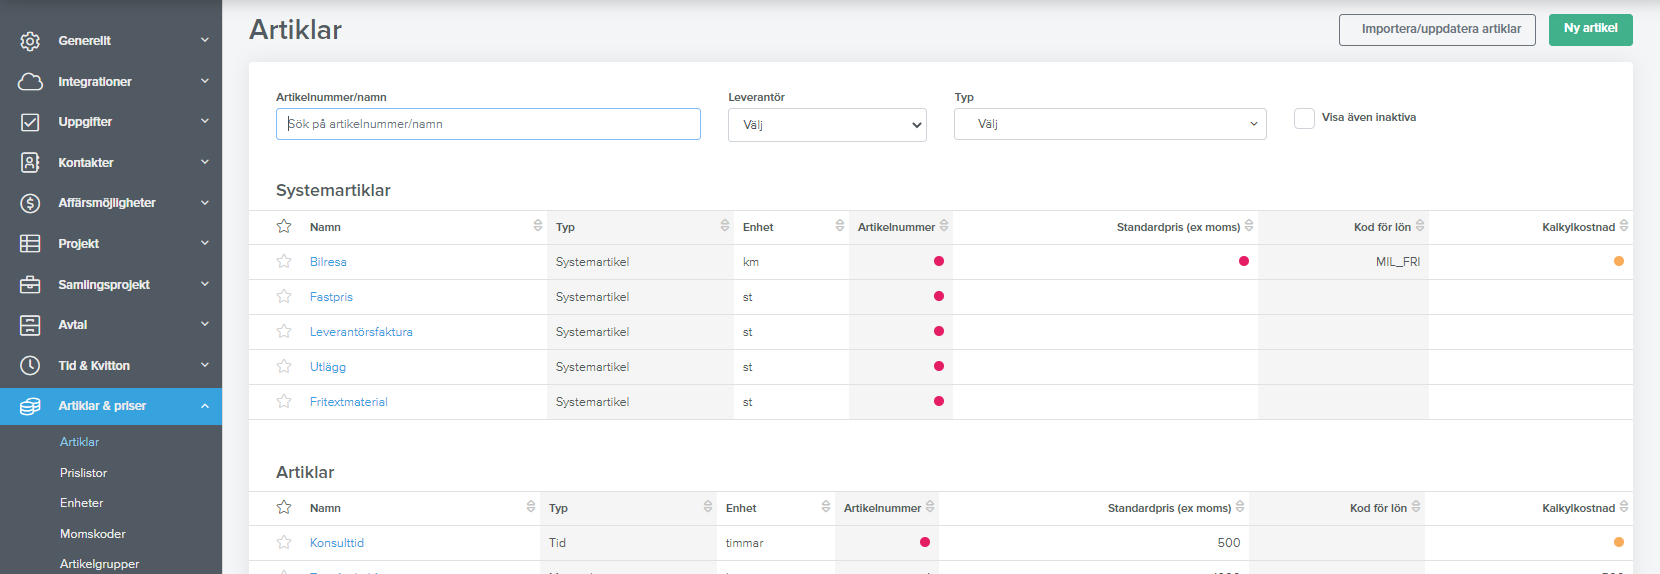This screenshot has width=1660, height=574.
Task: Expand the Kontakter menu chevron
Action: pyautogui.click(x=205, y=162)
